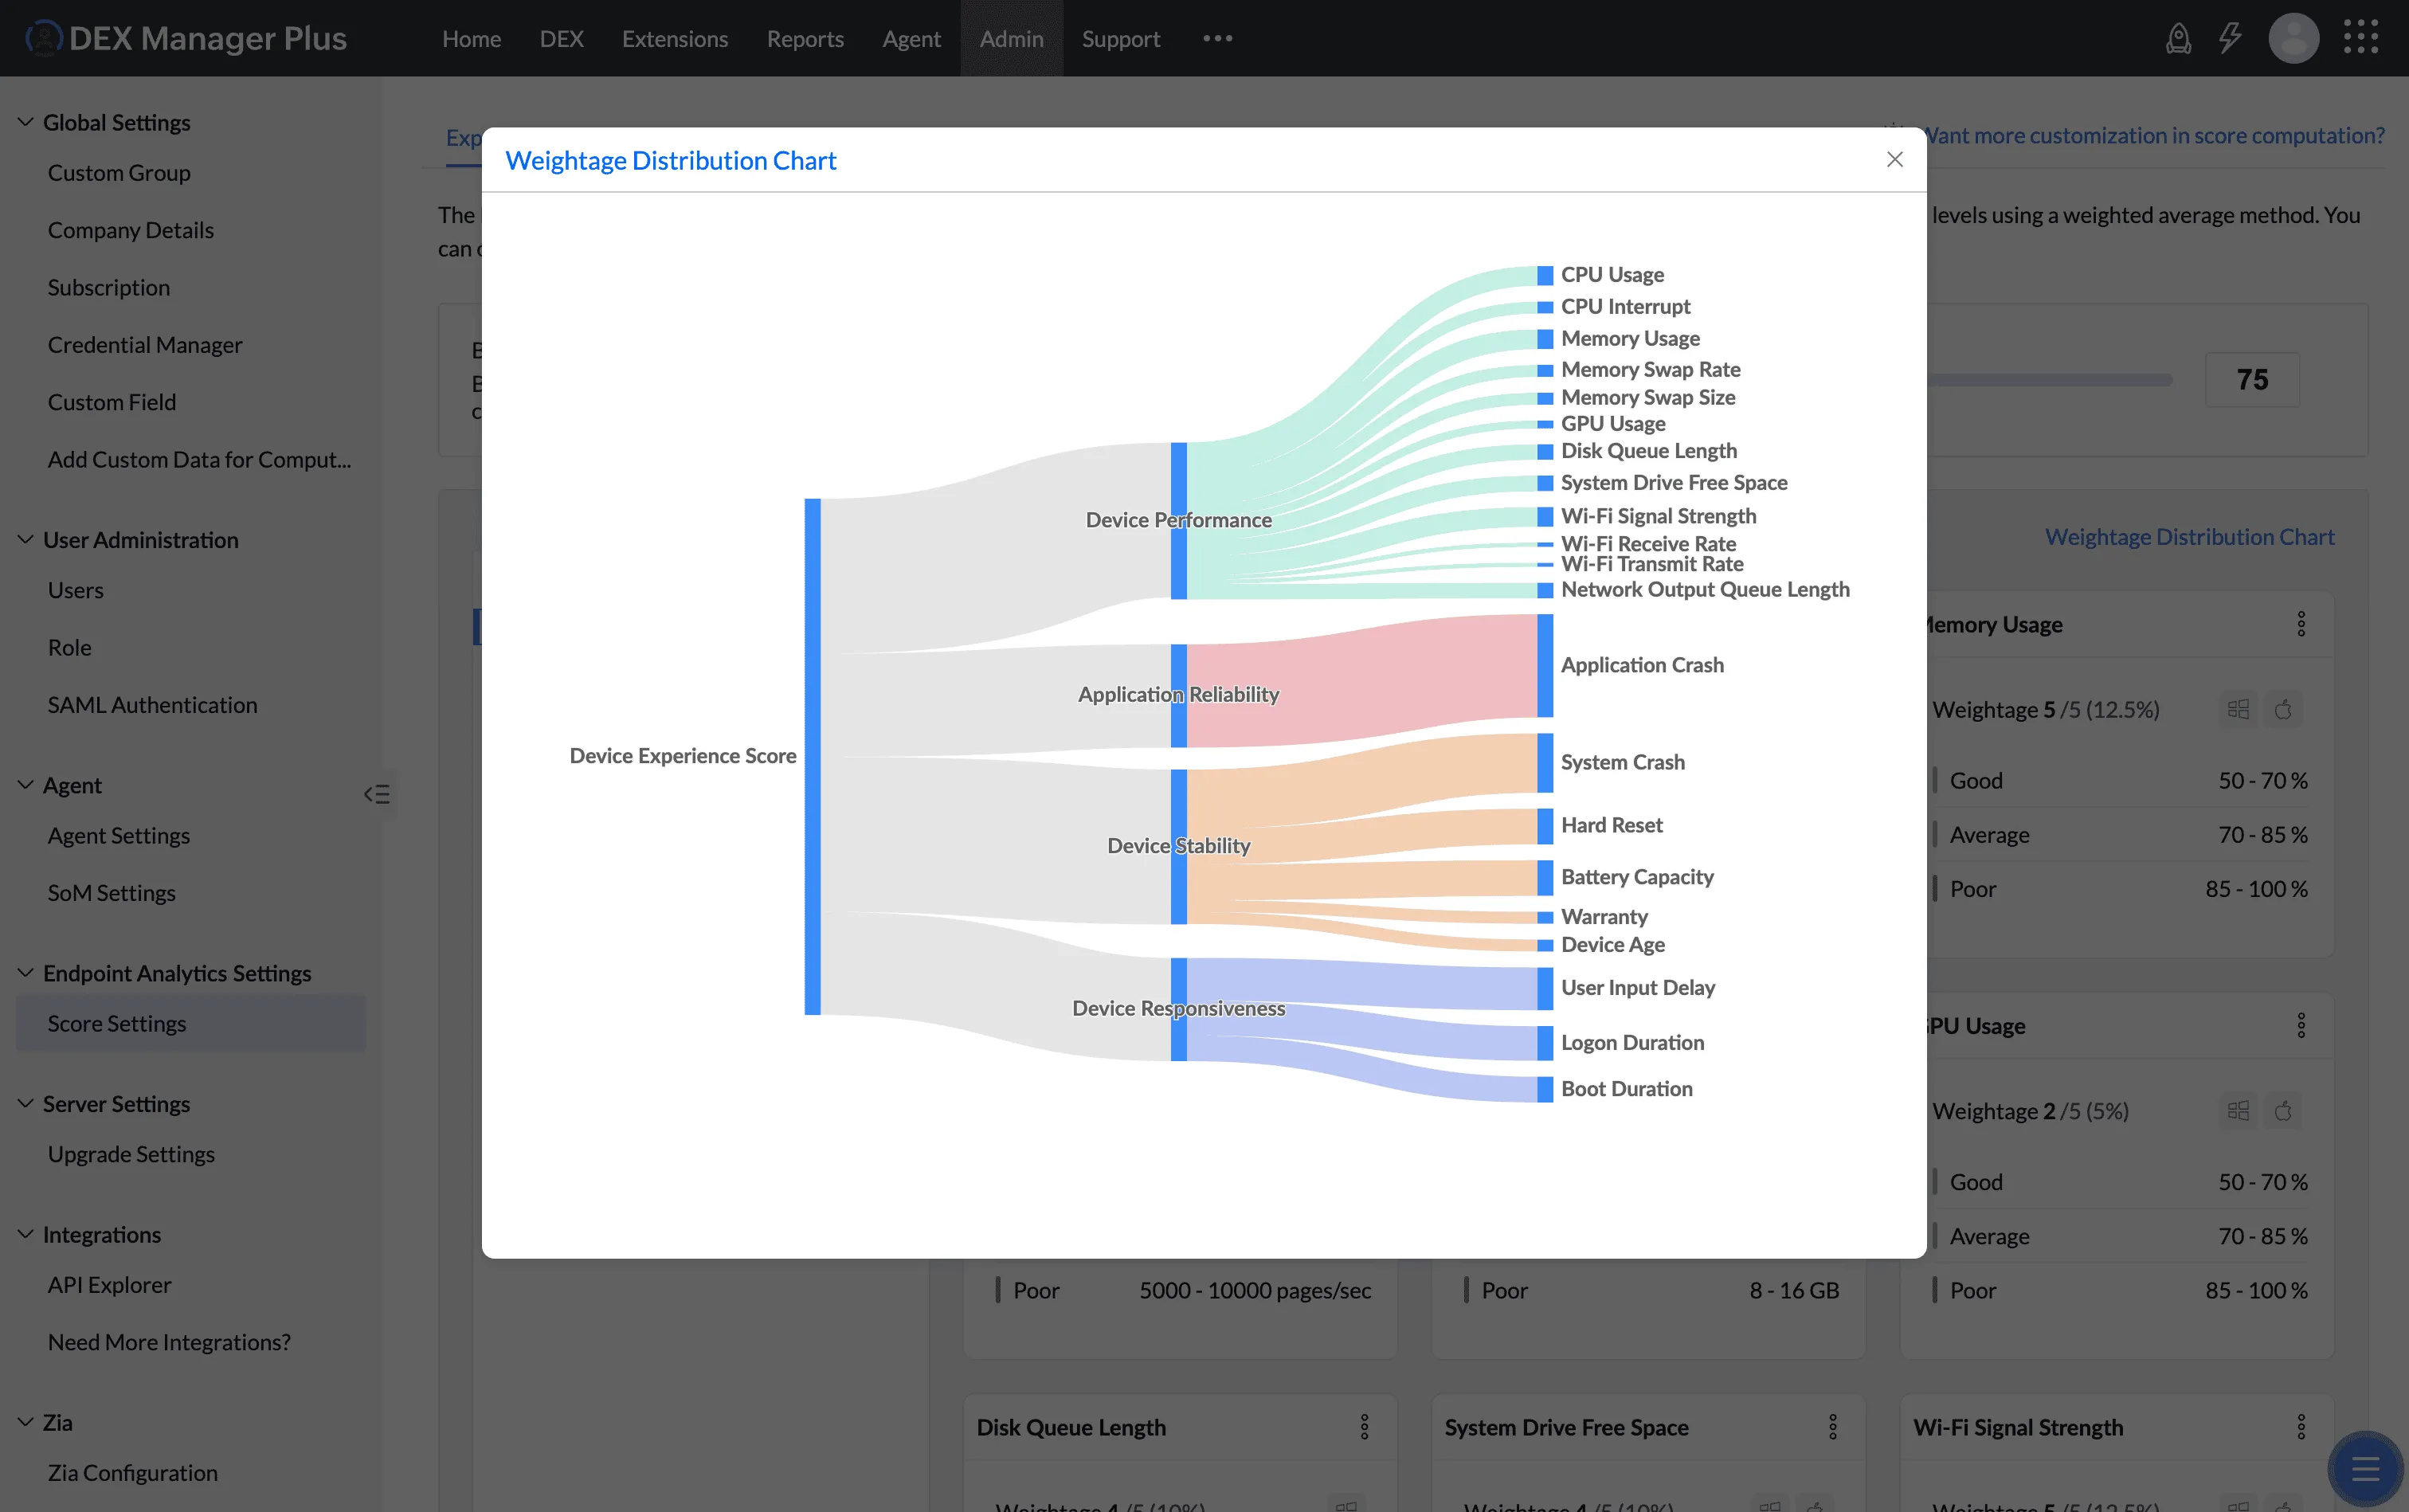Click the CPU Usage node in chart
Screen dimensions: 2409x1512
[1545, 275]
